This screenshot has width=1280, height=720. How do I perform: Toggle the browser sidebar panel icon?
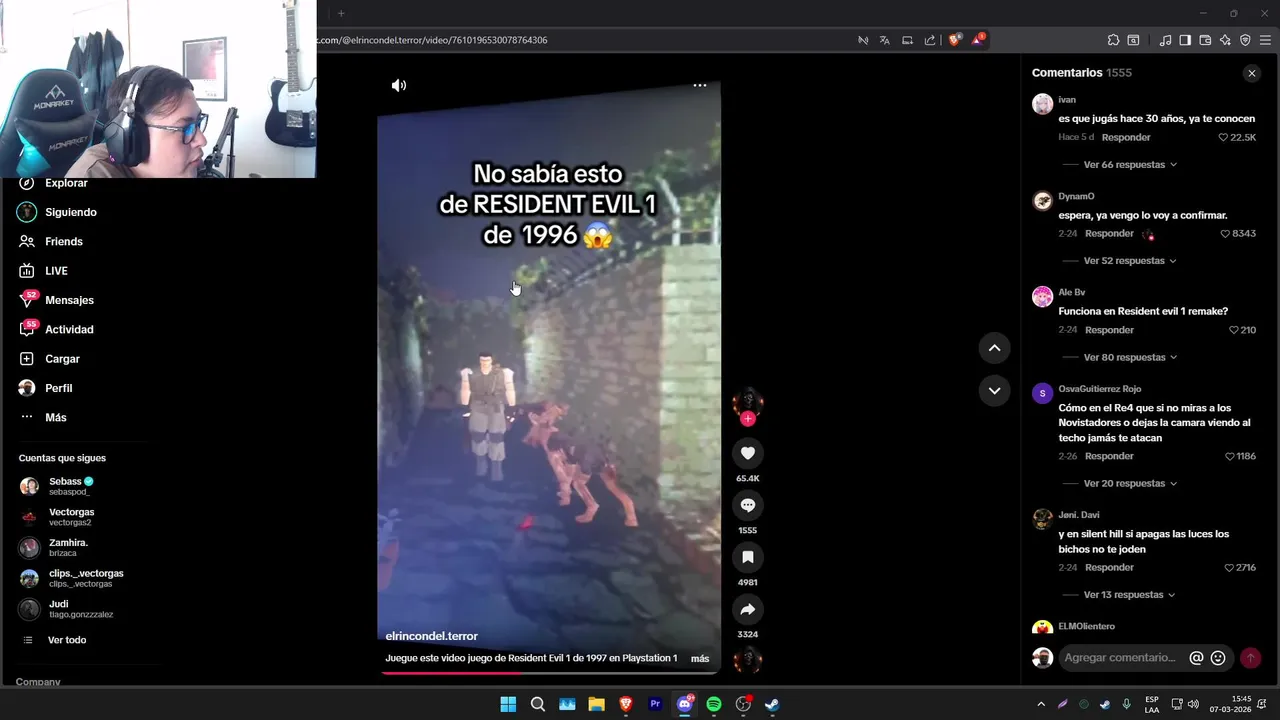(1185, 40)
